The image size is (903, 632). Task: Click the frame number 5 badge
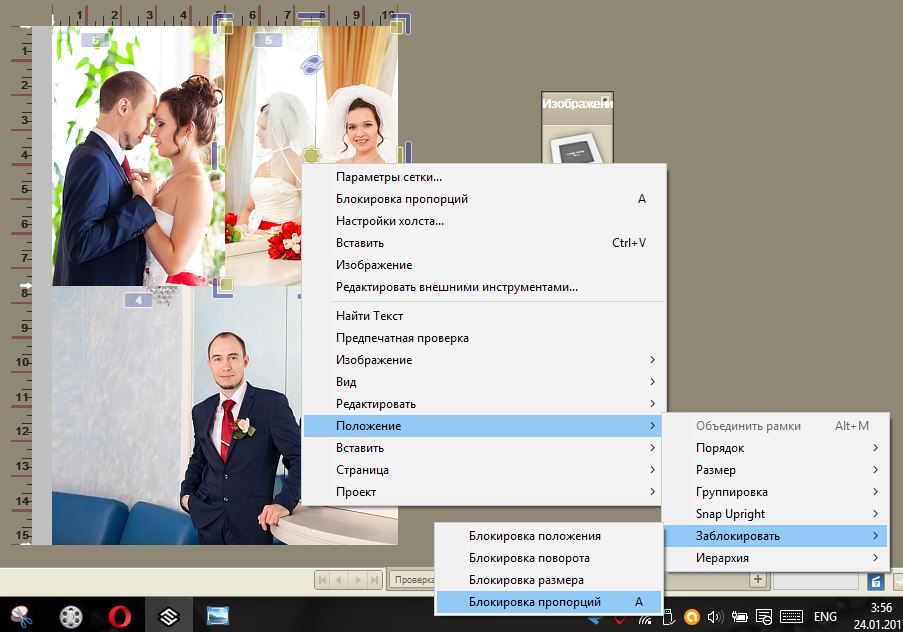point(268,40)
